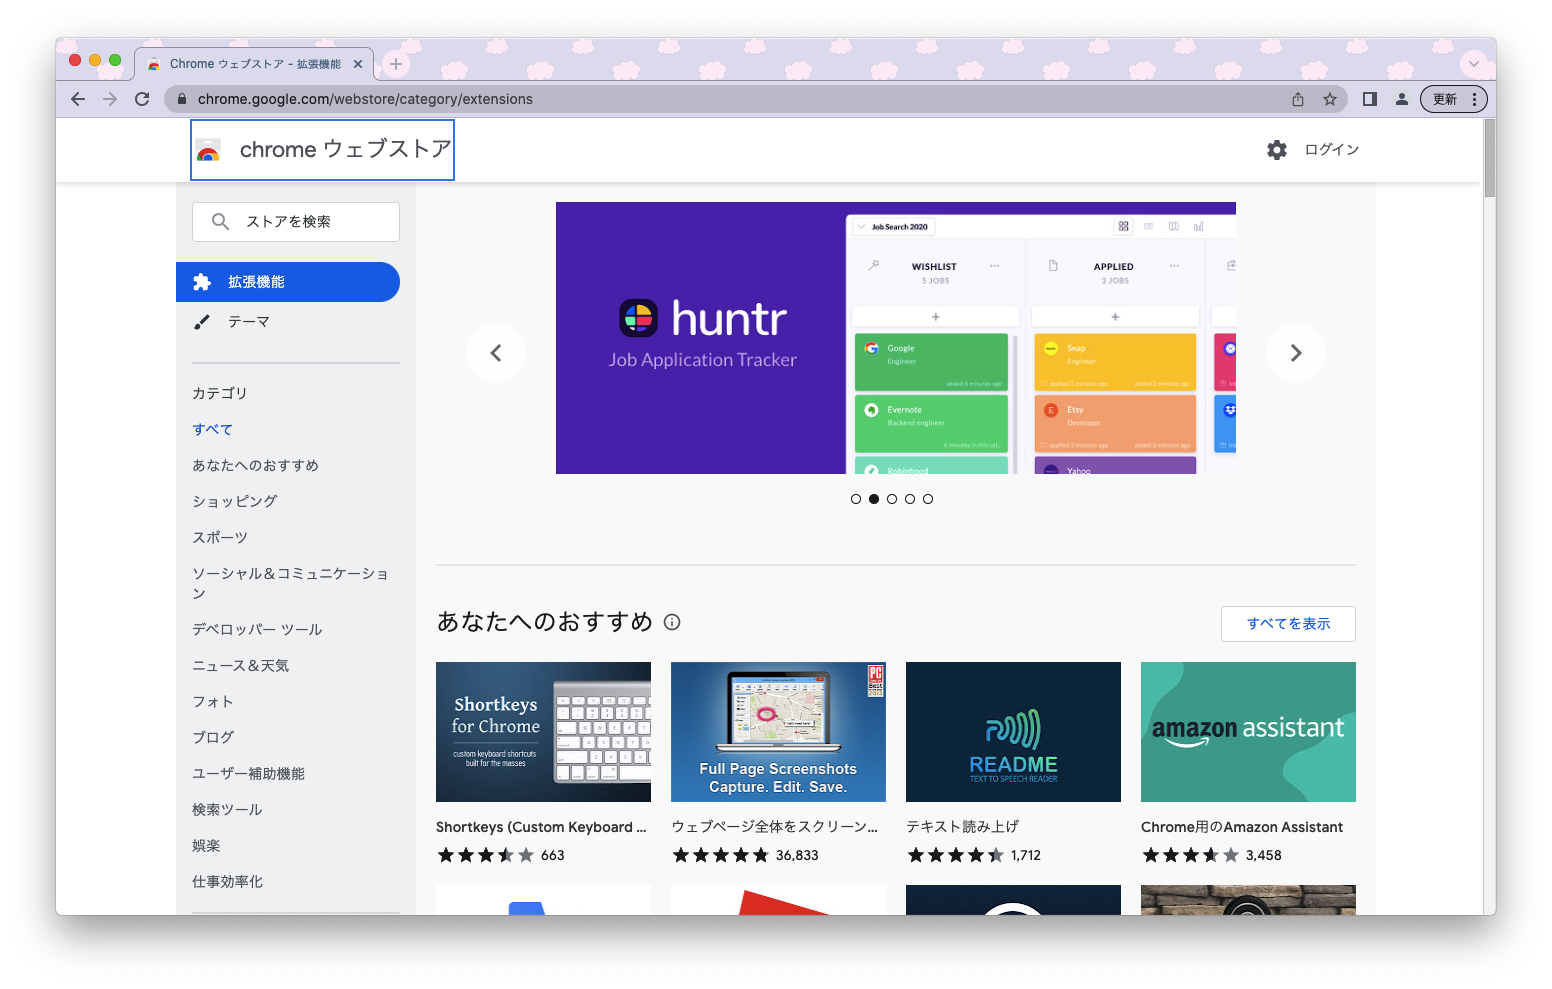
Task: Click the ログイン link
Action: (x=1332, y=150)
